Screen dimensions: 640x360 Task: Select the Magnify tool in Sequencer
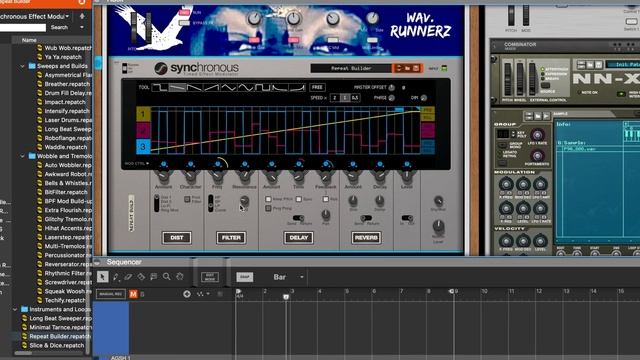tap(167, 277)
